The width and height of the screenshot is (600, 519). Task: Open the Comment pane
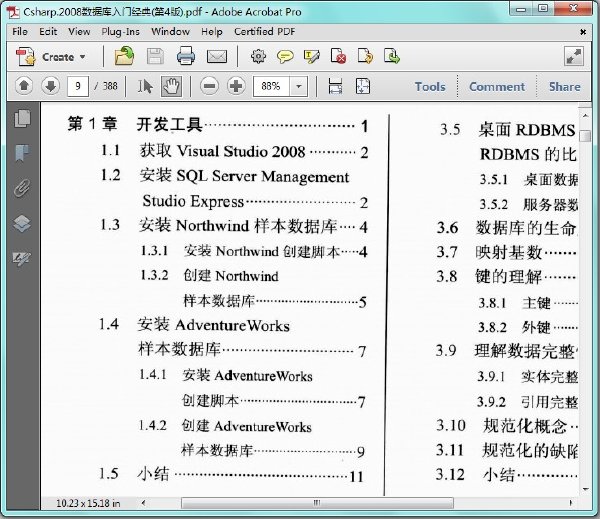pyautogui.click(x=497, y=87)
